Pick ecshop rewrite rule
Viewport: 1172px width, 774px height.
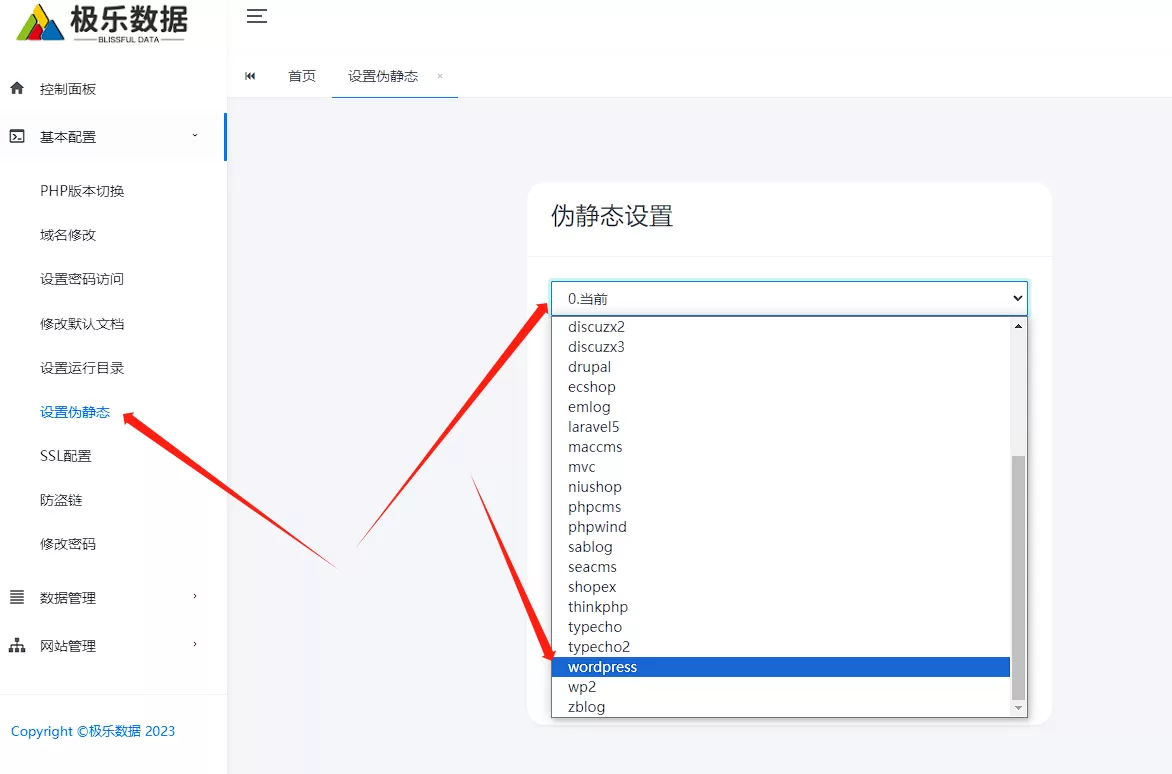click(781, 387)
